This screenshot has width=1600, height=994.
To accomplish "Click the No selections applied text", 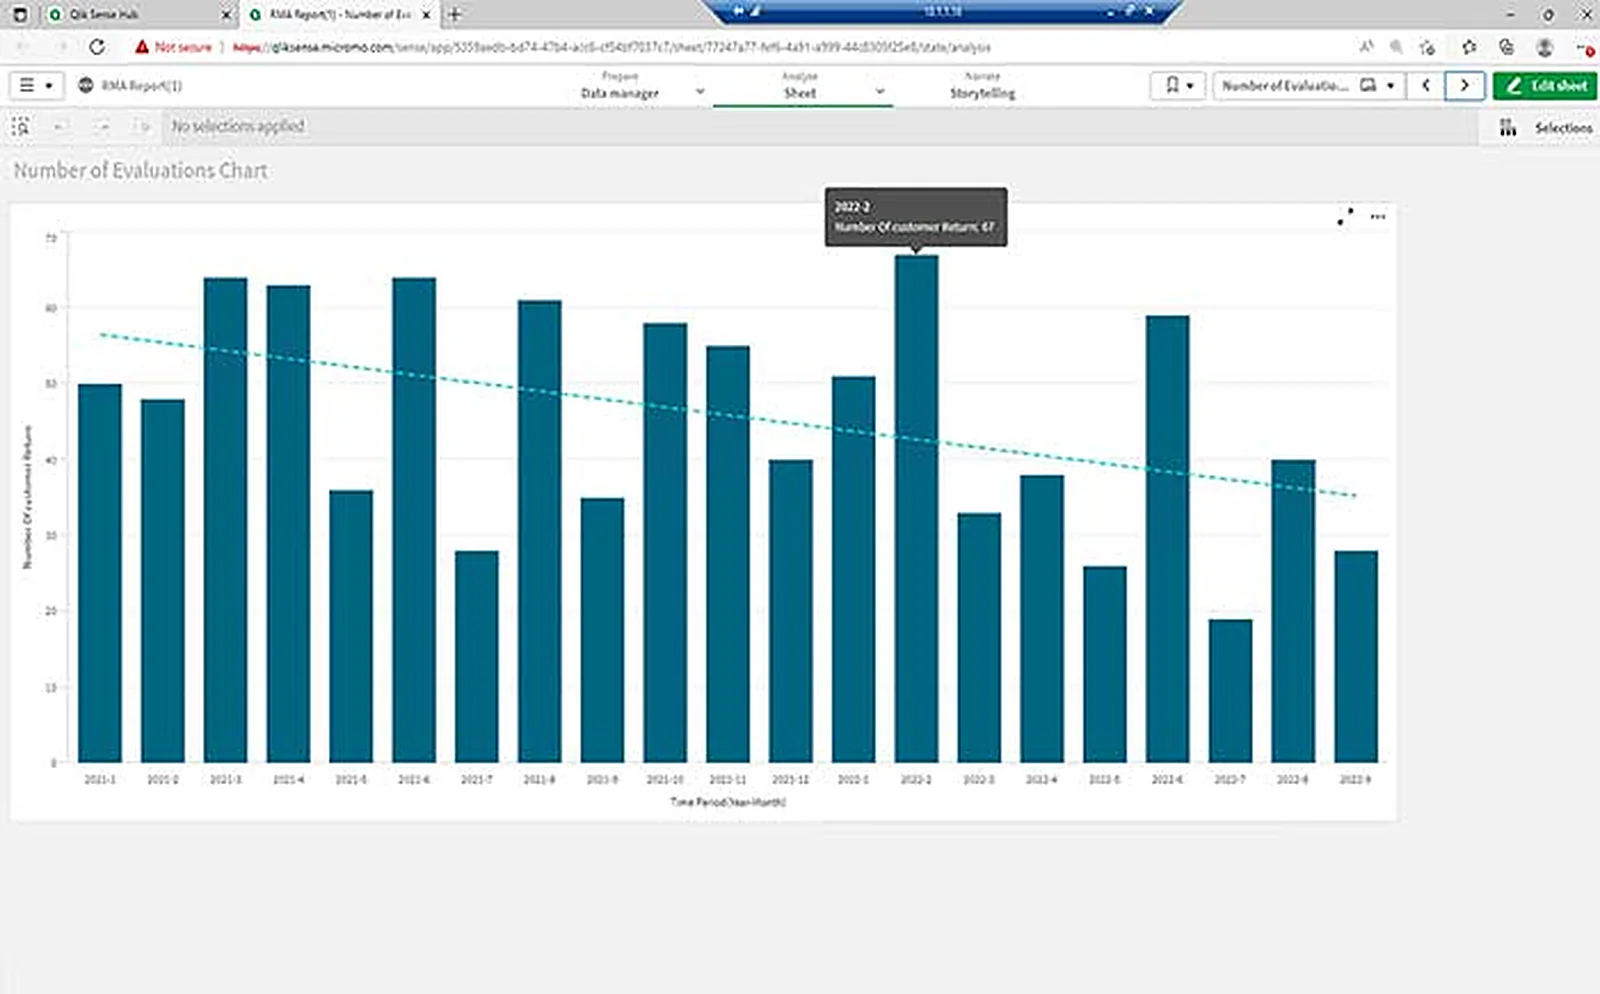I will click(x=238, y=126).
